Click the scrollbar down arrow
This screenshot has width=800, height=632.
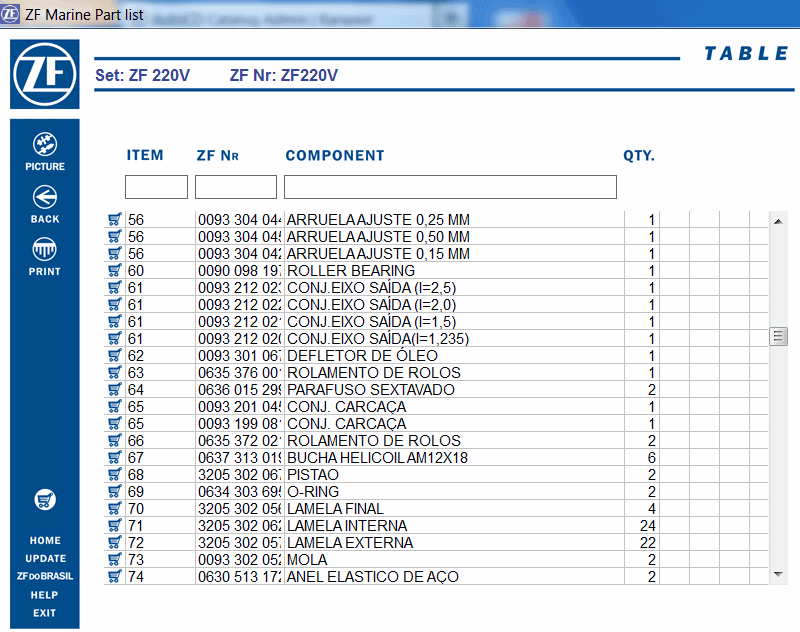(x=778, y=574)
